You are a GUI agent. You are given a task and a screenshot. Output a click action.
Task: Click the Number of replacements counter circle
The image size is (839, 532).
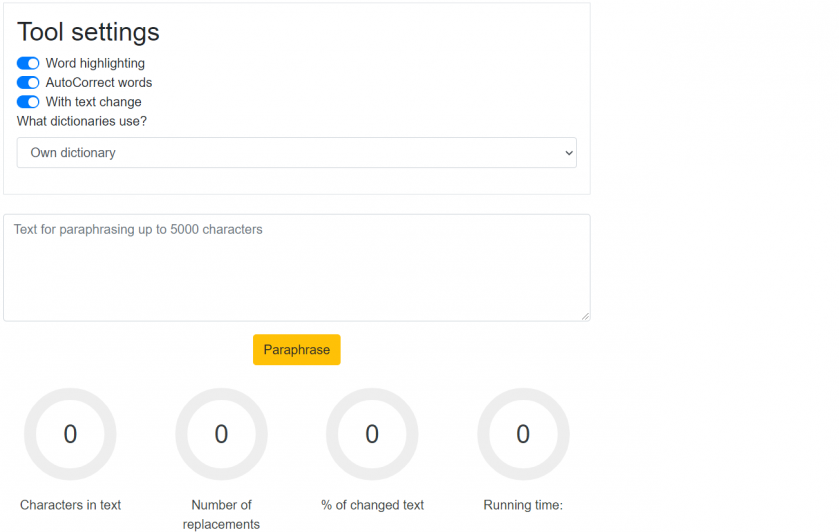[x=221, y=434]
